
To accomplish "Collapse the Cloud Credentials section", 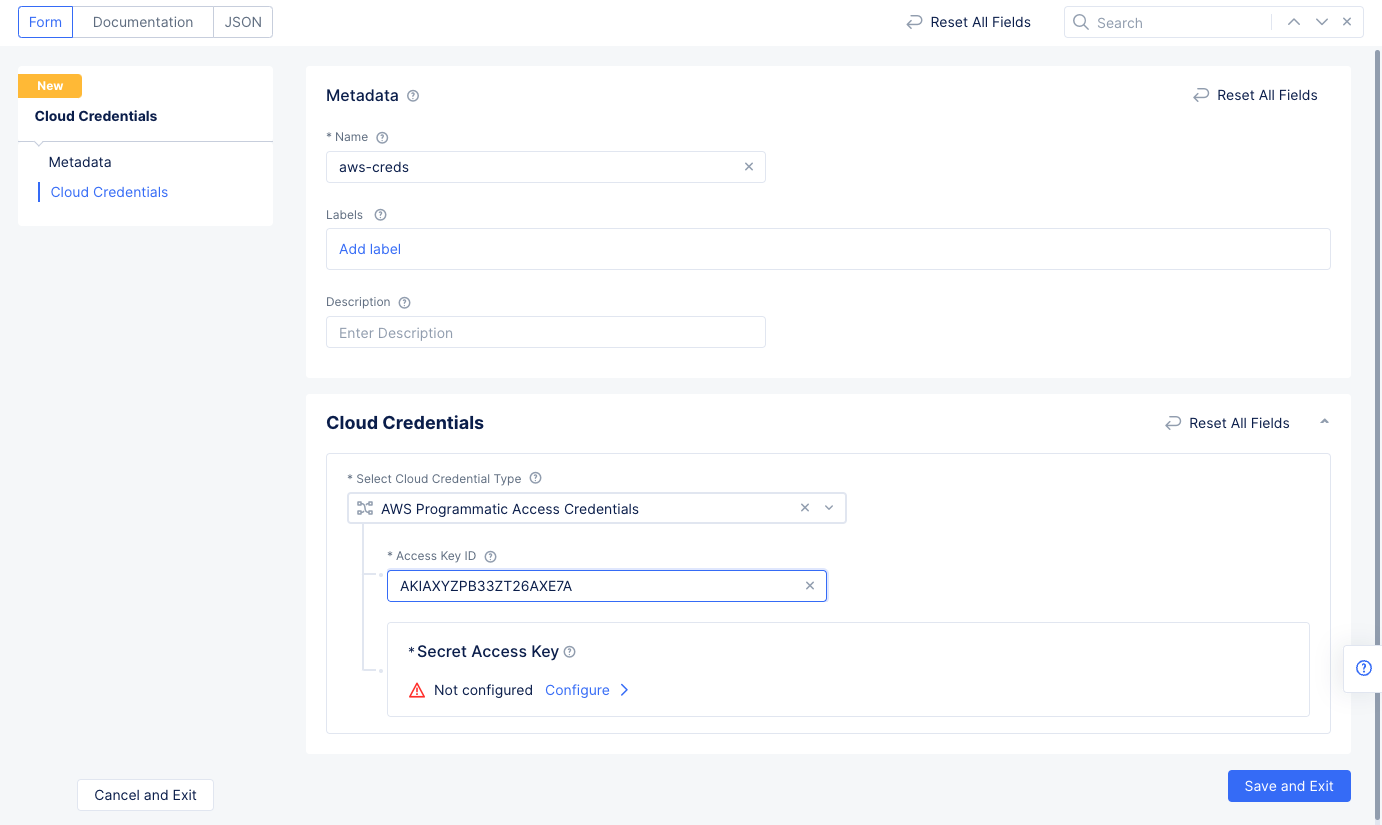I will [1325, 422].
